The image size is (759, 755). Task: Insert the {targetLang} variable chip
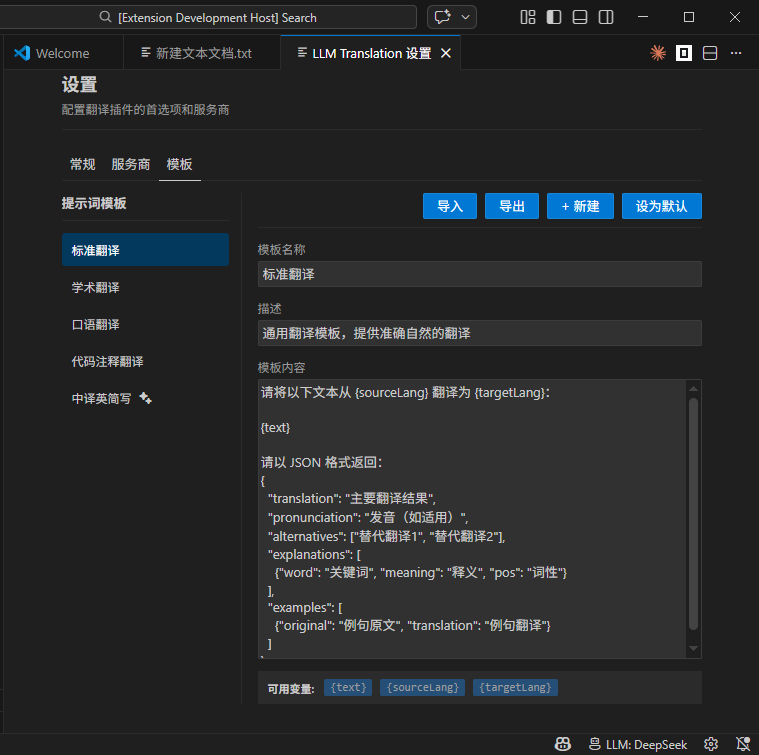[516, 687]
